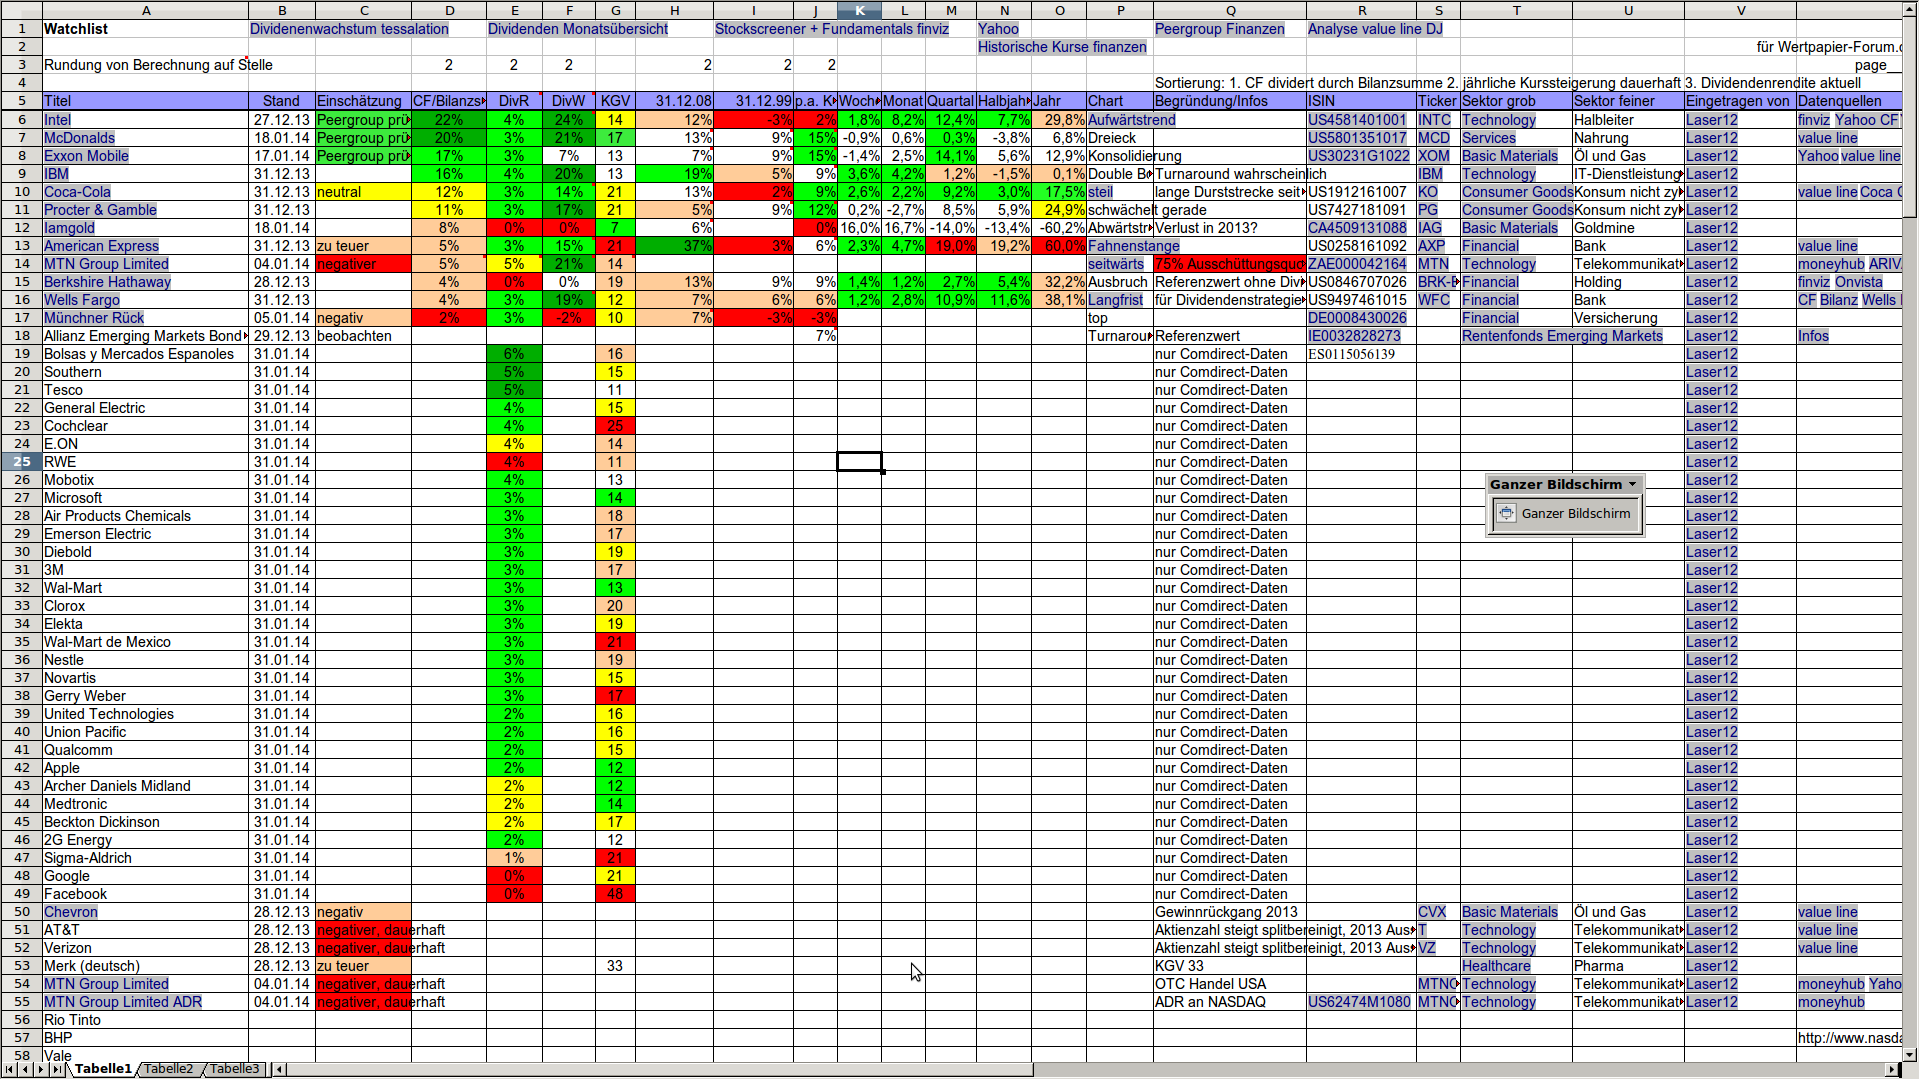This screenshot has height=1080, width=1920.
Task: Click the horizontal scrollbar right arrow
Action: coord(1892,1069)
